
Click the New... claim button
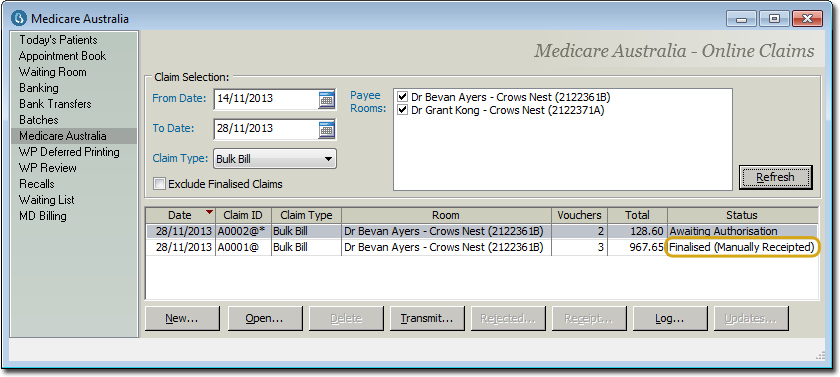tap(182, 319)
